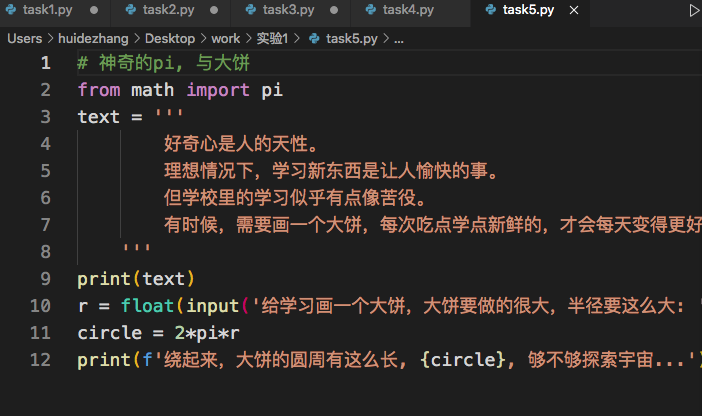Click the ellipsis symbol breadcrumb

pyautogui.click(x=399, y=39)
